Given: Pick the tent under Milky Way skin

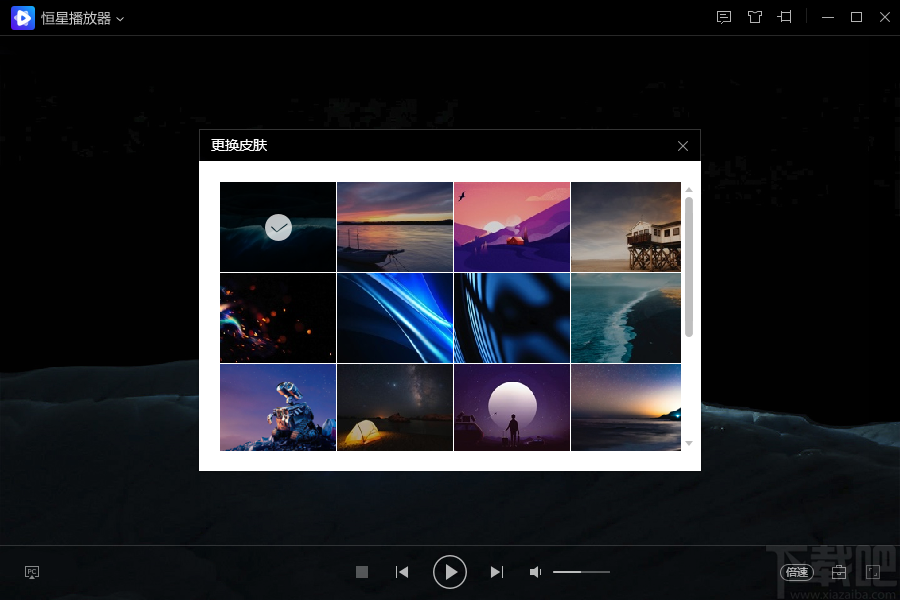Looking at the screenshot, I should (x=395, y=407).
